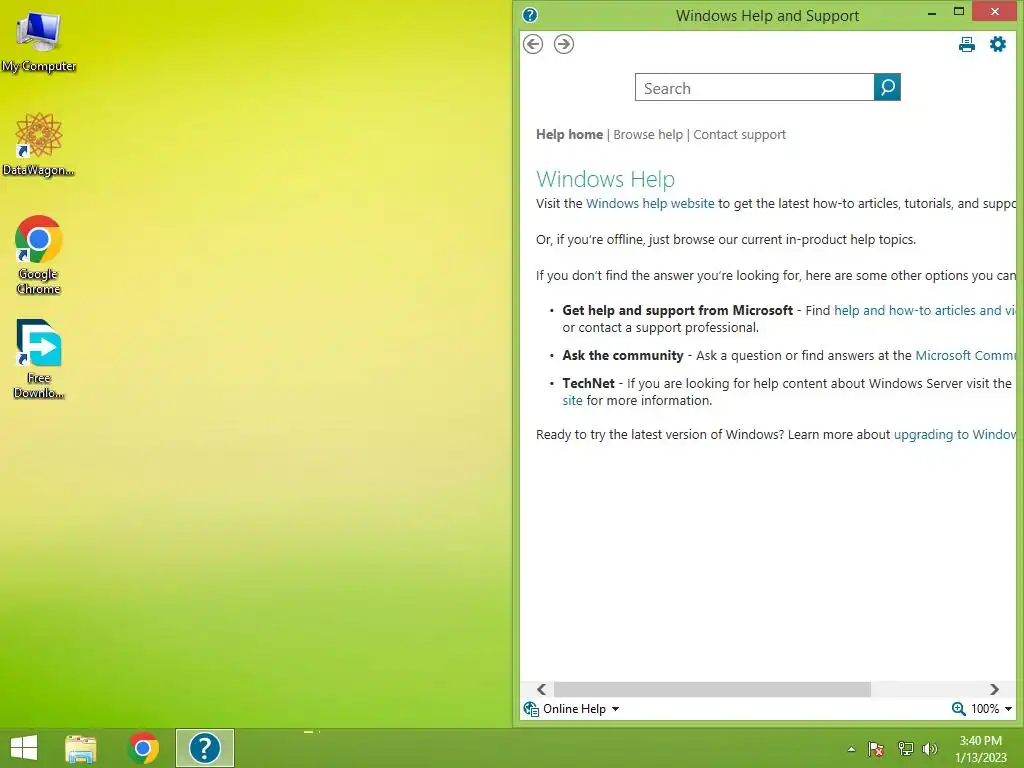Focus the Search text box
The width and height of the screenshot is (1024, 768).
tap(754, 88)
